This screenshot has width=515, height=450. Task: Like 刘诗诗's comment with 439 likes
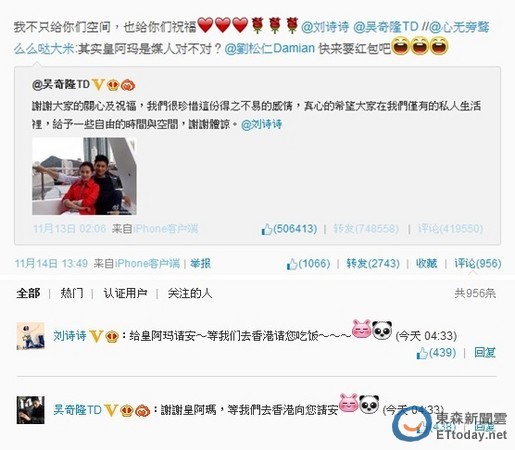(x=436, y=353)
